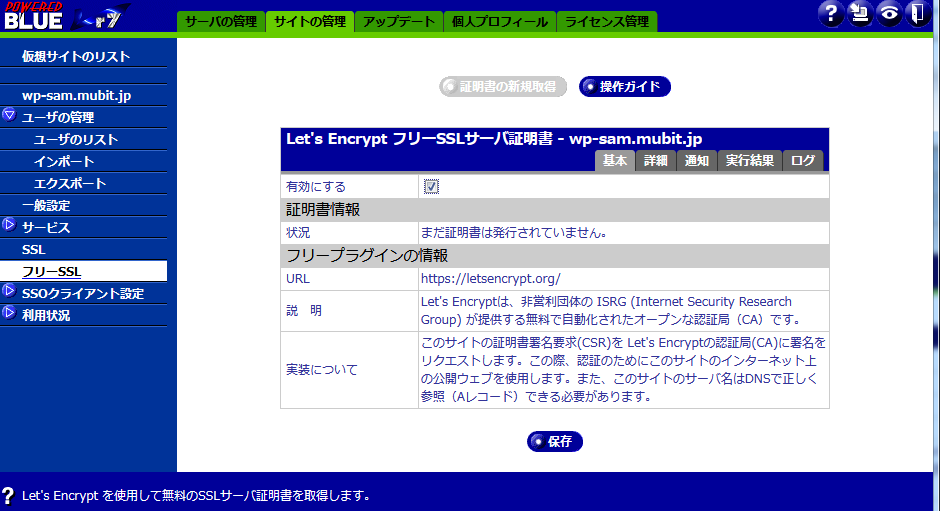Click the 状況 row label

(x=298, y=233)
